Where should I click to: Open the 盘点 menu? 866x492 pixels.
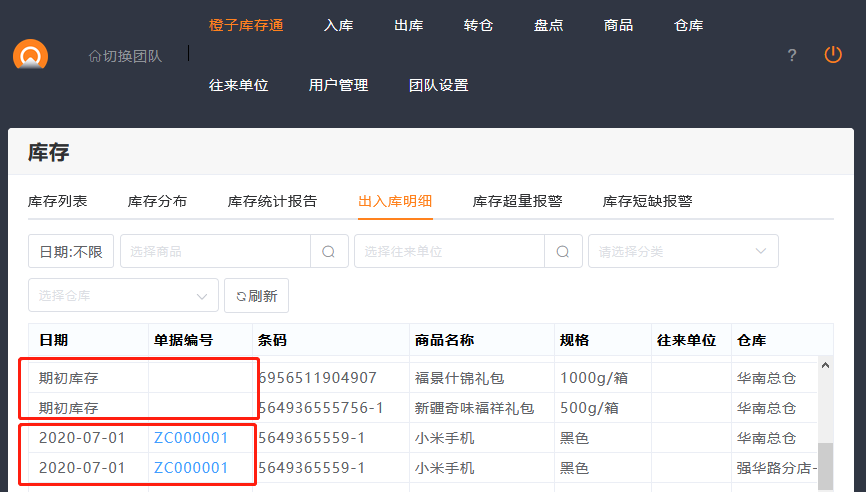pos(549,25)
